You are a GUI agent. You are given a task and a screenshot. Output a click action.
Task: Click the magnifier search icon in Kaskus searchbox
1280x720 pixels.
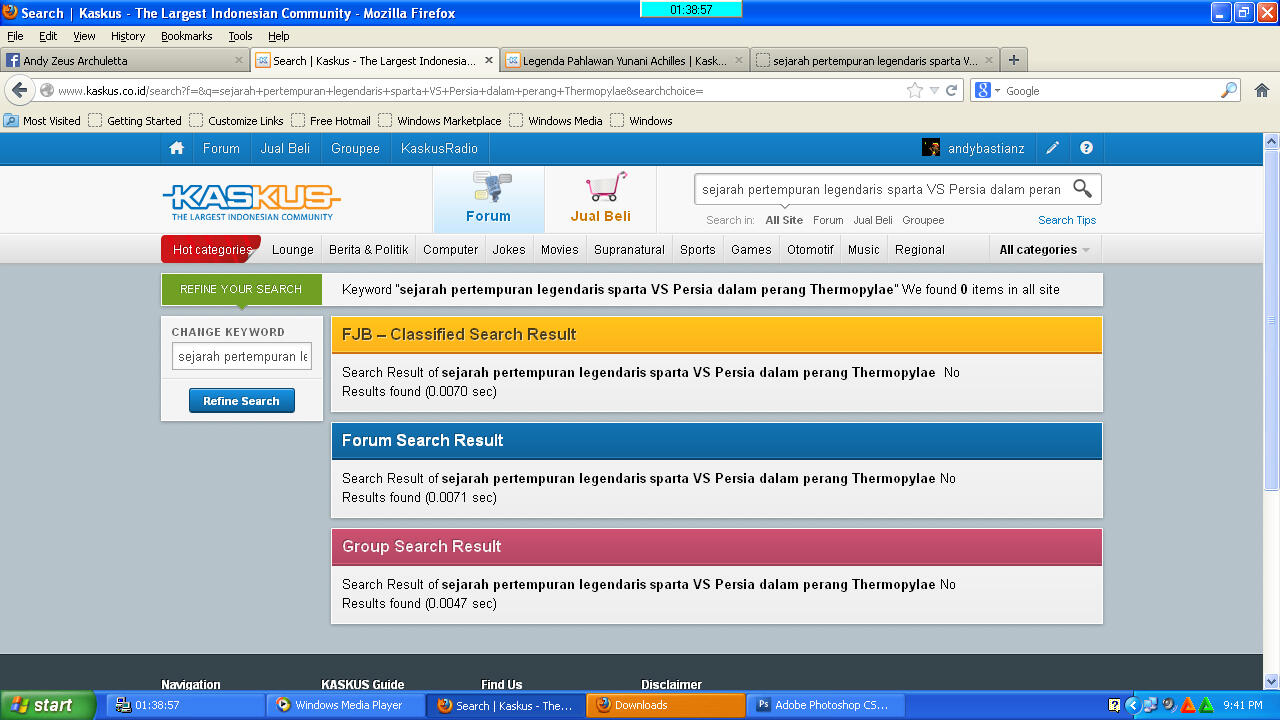pyautogui.click(x=1082, y=188)
